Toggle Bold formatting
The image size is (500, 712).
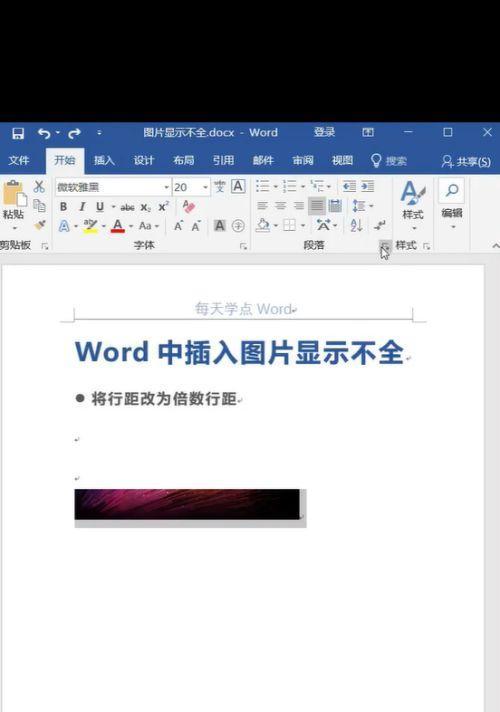tap(64, 207)
